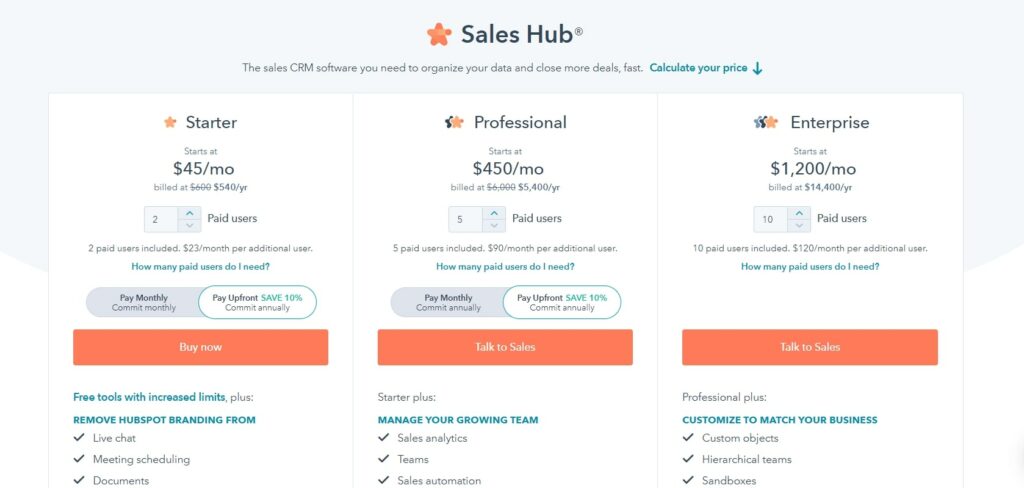The width and height of the screenshot is (1024, 488).
Task: Click Talk to Sales under Professional
Action: click(505, 347)
